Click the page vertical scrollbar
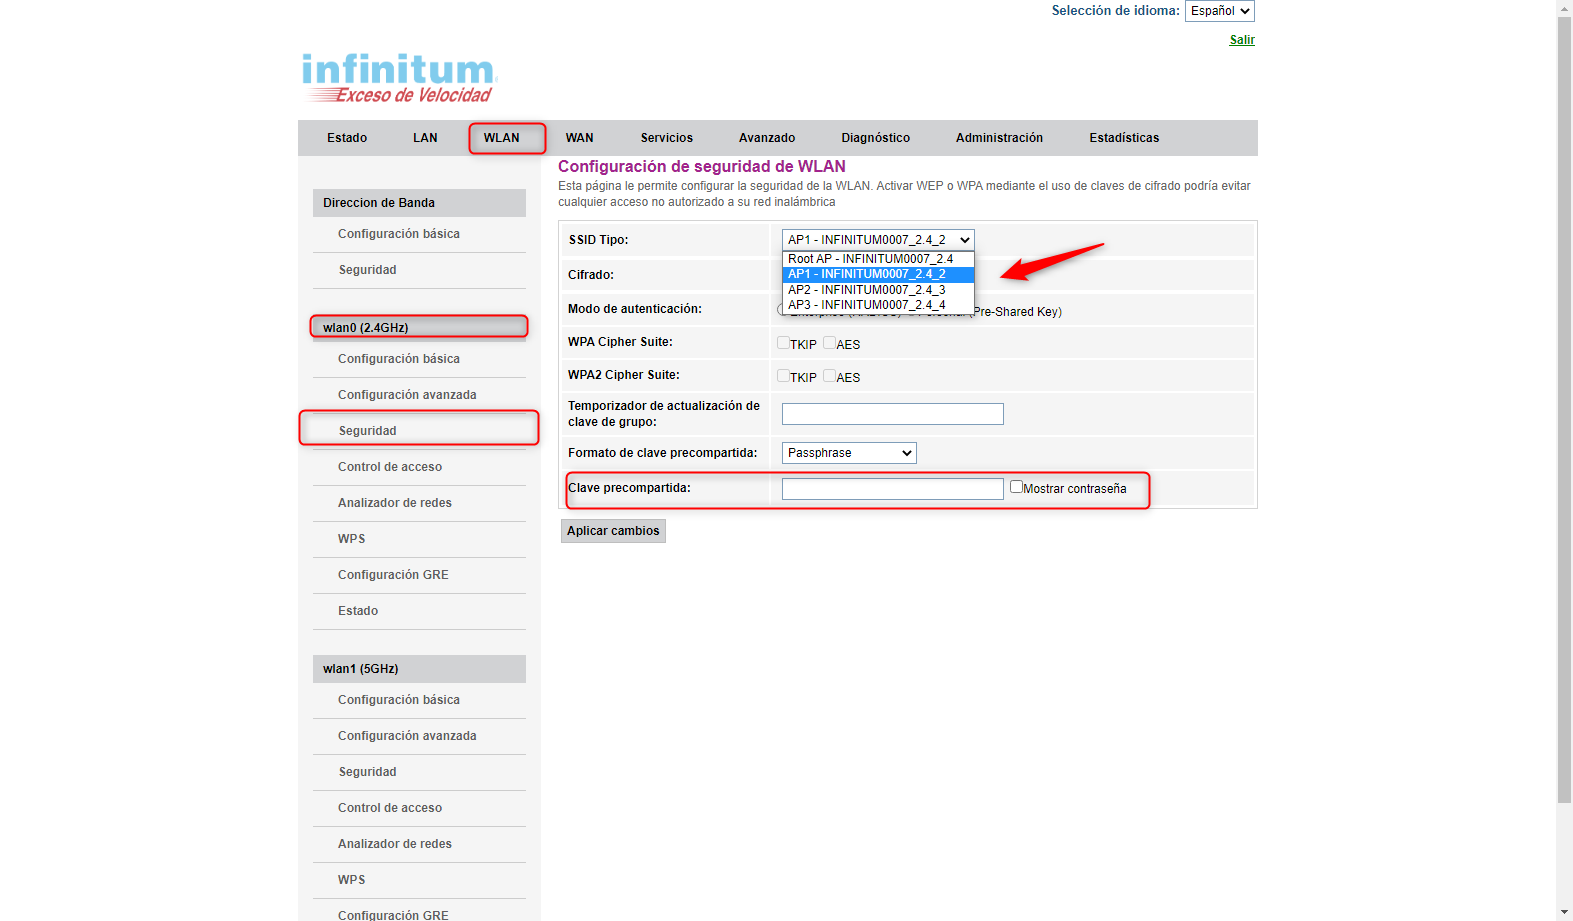1573x921 pixels. (1564, 400)
